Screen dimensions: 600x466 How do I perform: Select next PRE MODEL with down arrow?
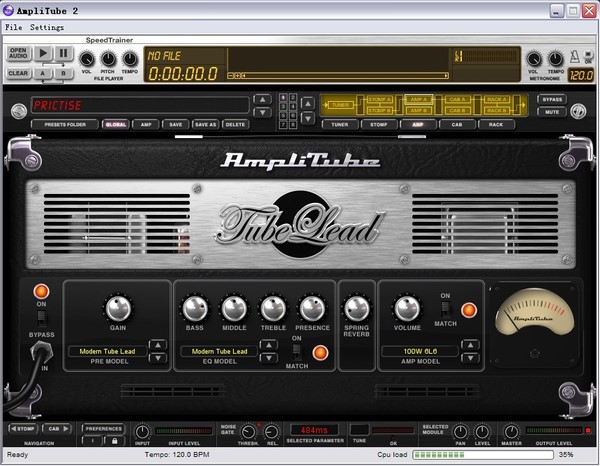158,358
